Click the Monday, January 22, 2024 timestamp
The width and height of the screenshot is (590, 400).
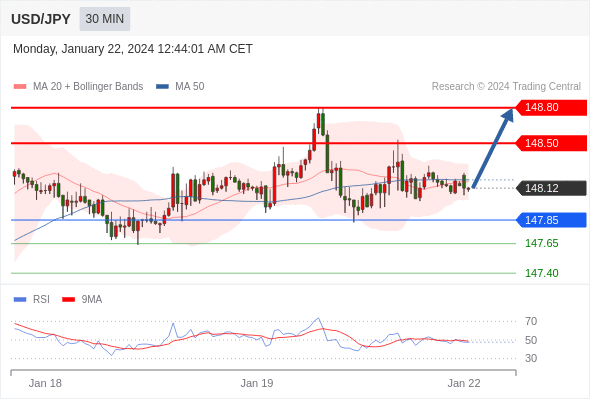[x=133, y=49]
